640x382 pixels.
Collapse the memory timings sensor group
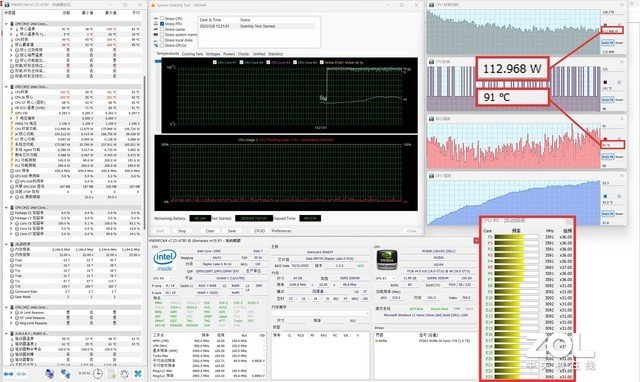6,244
